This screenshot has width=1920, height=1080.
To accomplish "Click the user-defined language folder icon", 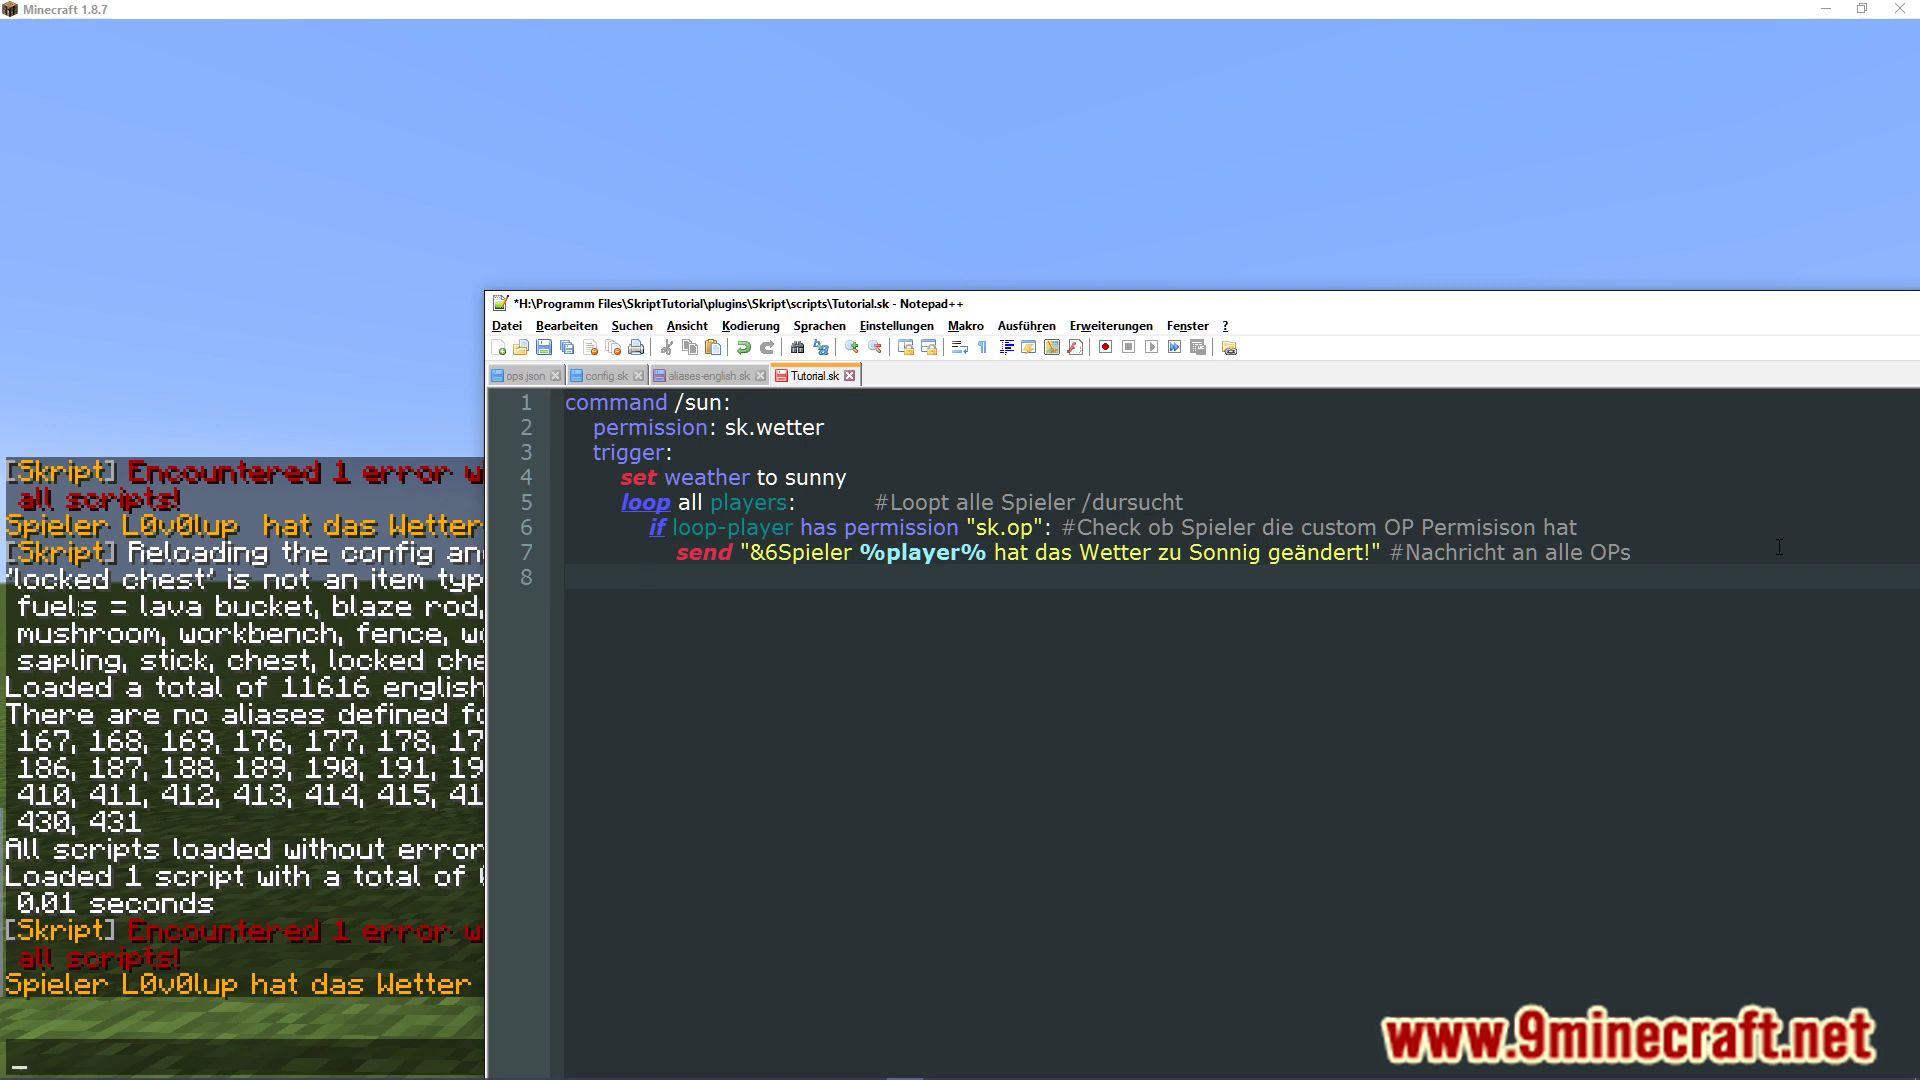I will 1029,348.
